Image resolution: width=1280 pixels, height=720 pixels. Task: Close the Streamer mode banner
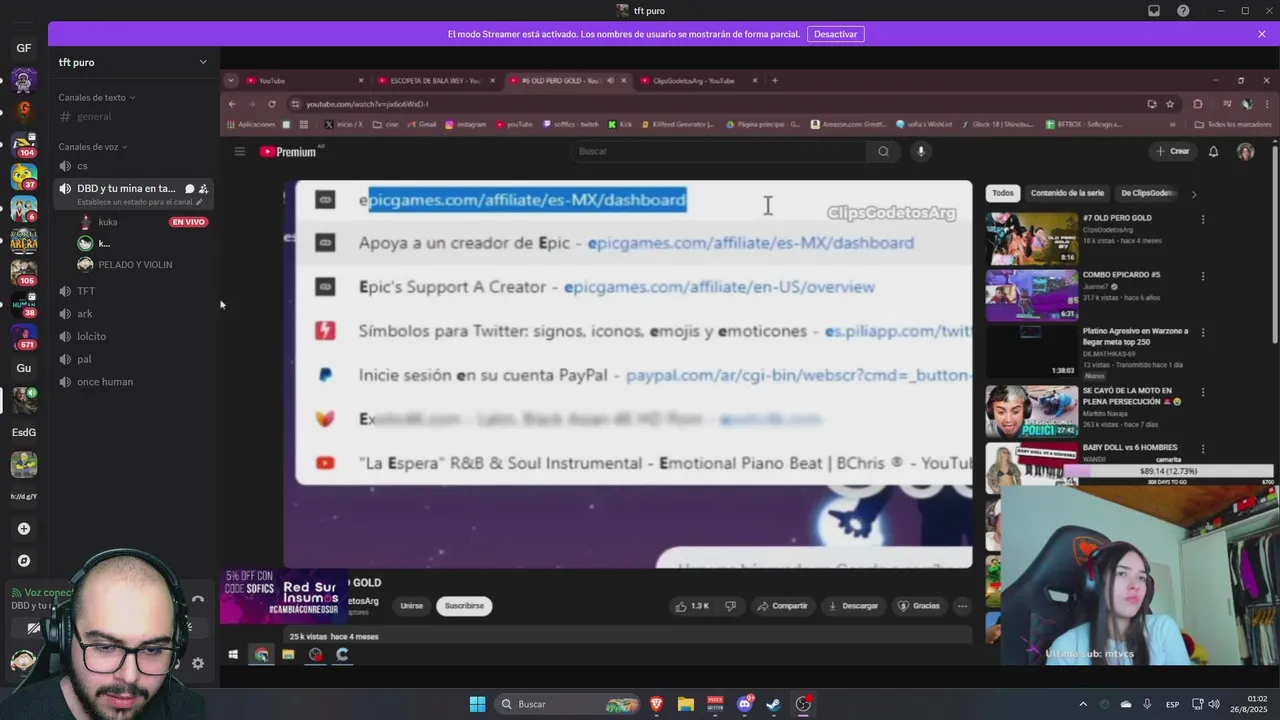coord(1262,34)
